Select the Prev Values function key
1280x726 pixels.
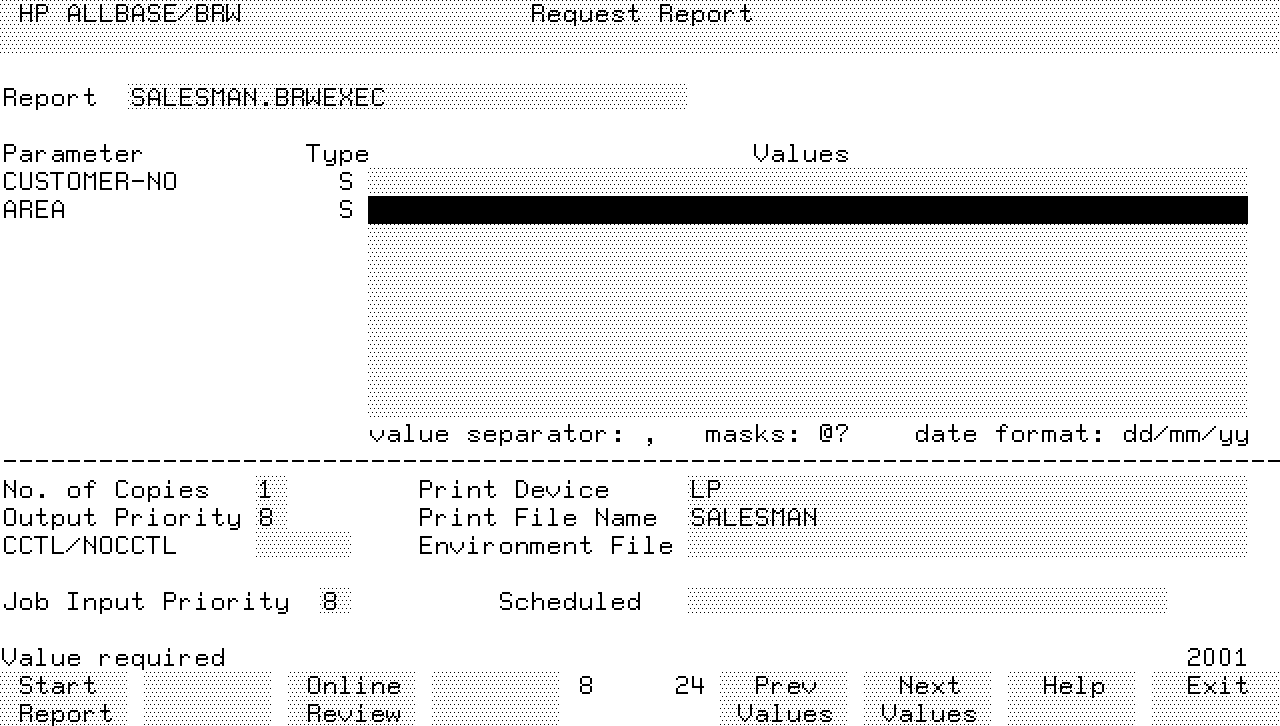pos(784,698)
